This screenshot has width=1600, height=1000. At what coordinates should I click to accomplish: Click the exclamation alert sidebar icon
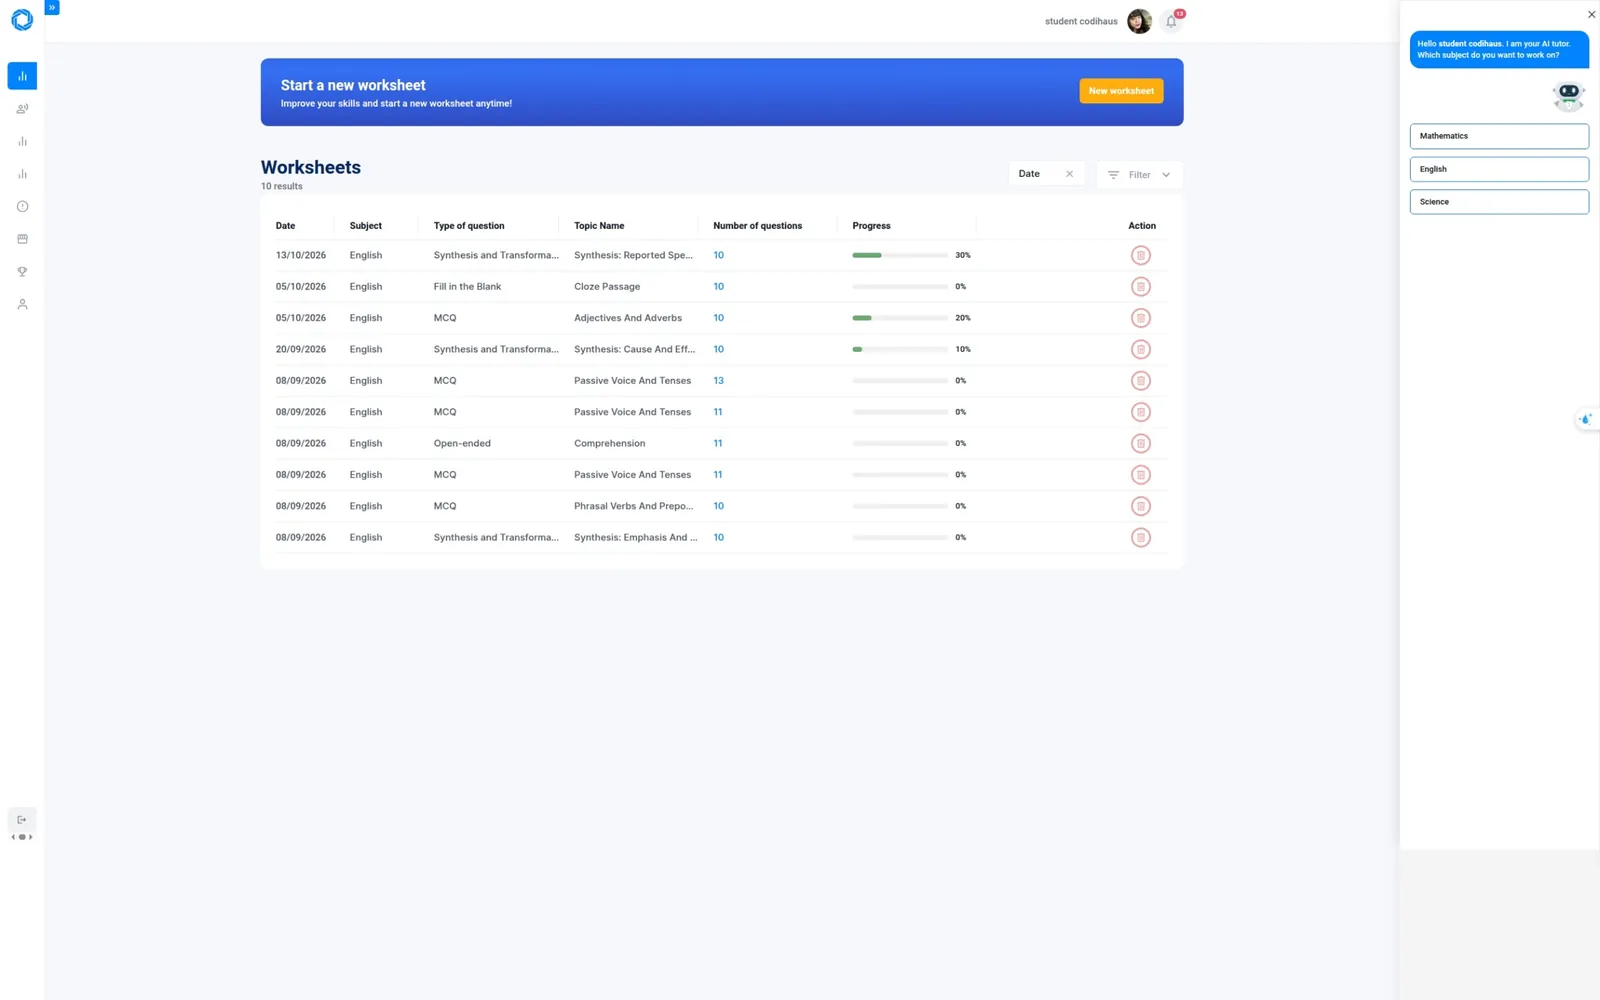22,207
